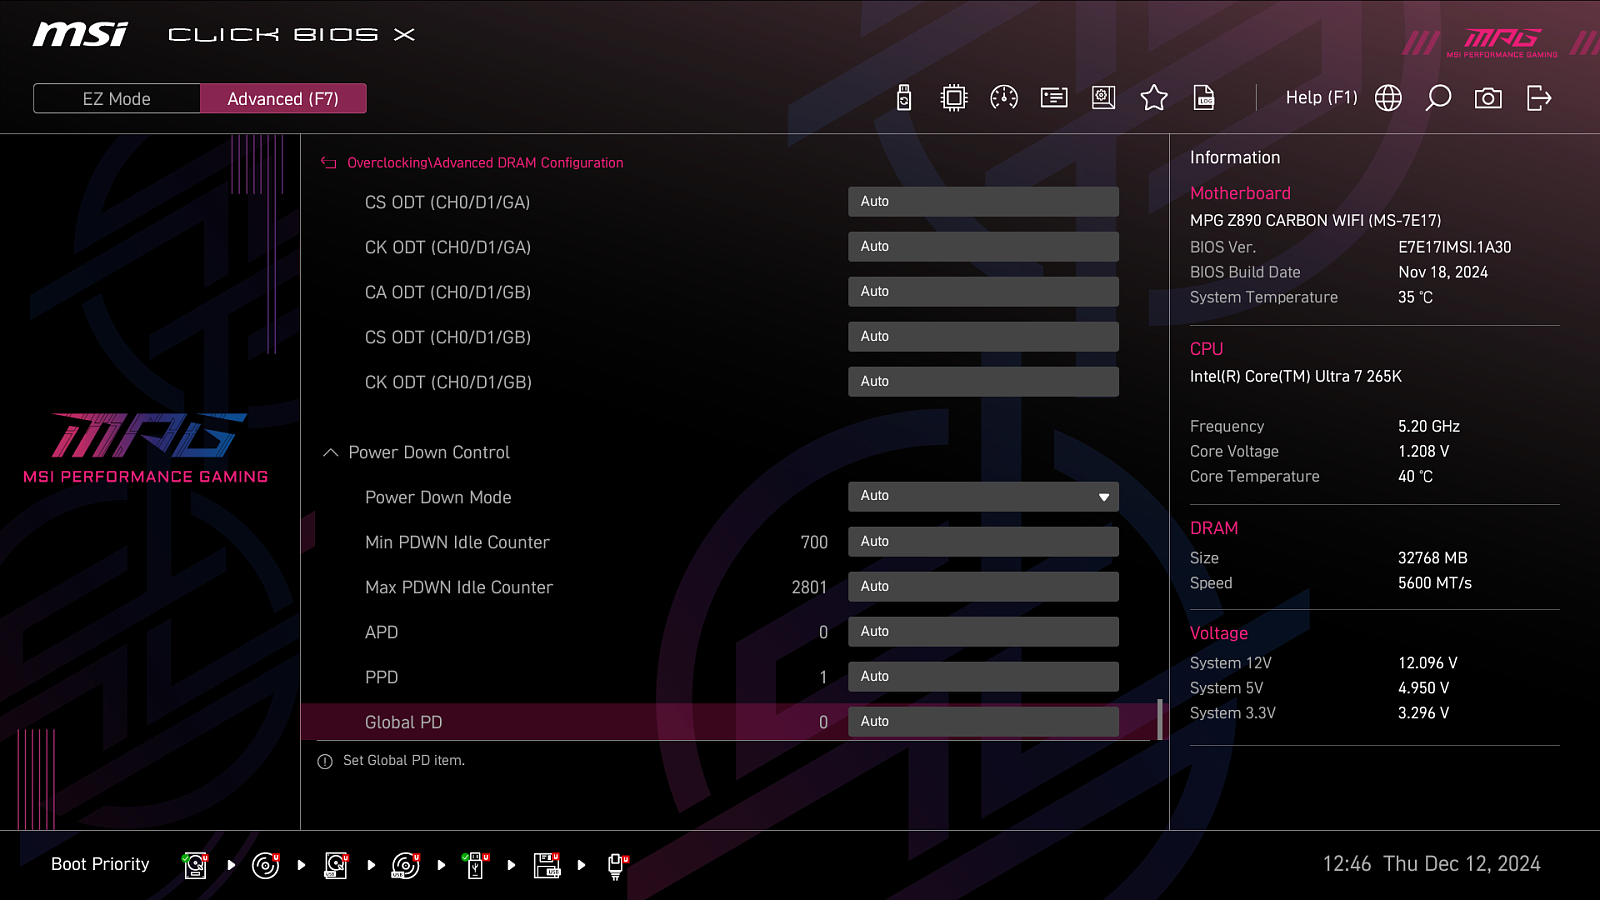Take a screenshot with the camera icon

pos(1488,98)
